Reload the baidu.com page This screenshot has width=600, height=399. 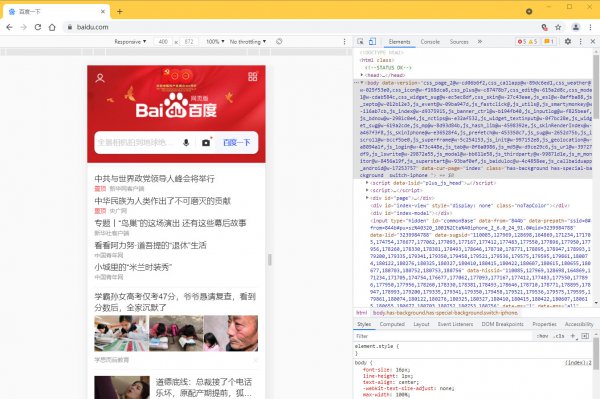pos(38,27)
